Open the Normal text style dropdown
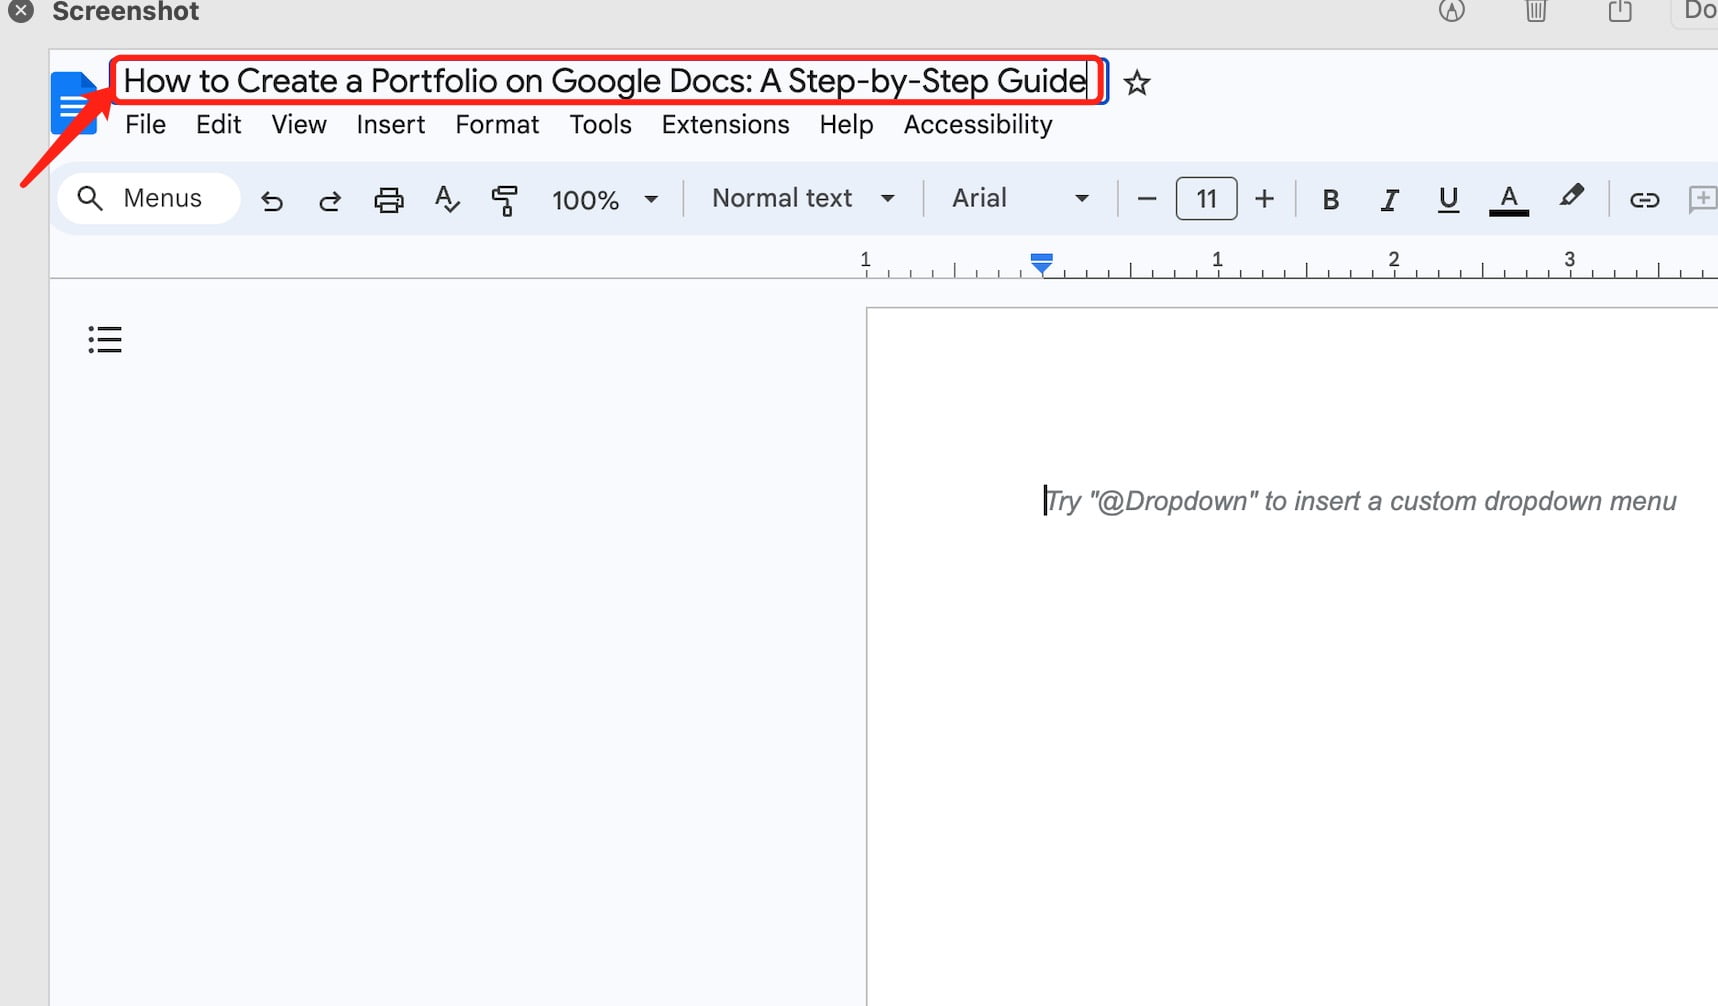This screenshot has width=1718, height=1006. 802,198
